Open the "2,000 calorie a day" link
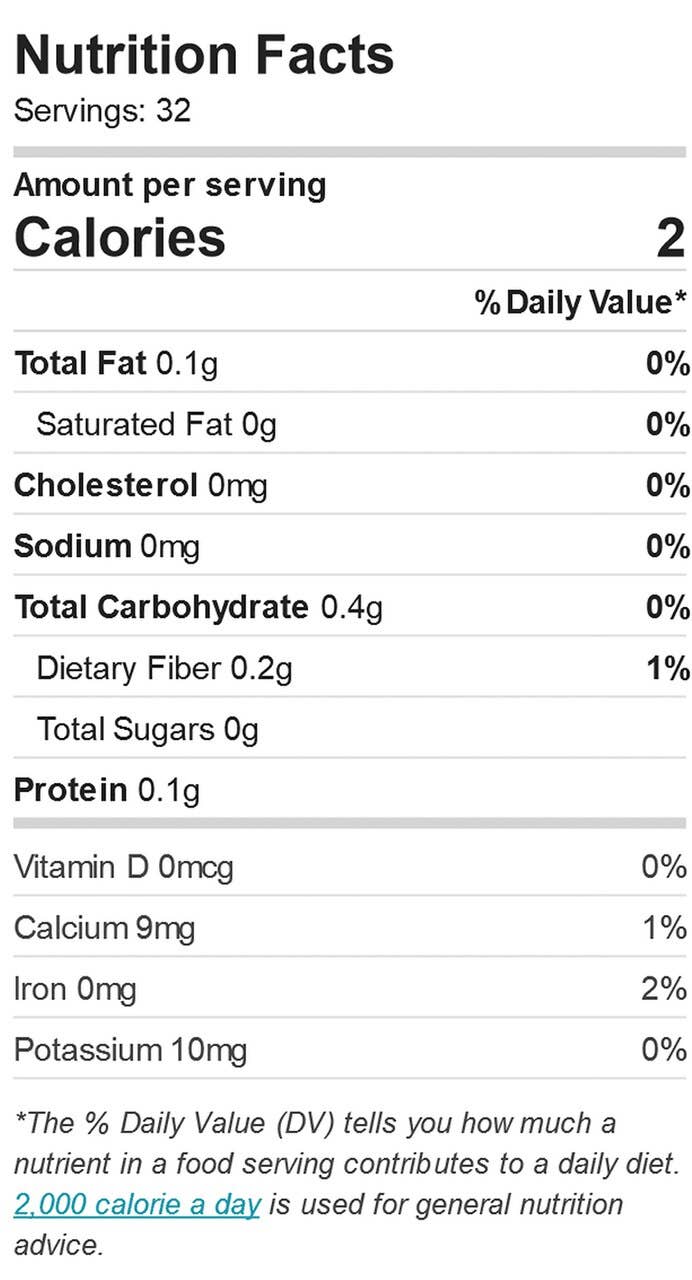 click(x=137, y=1204)
